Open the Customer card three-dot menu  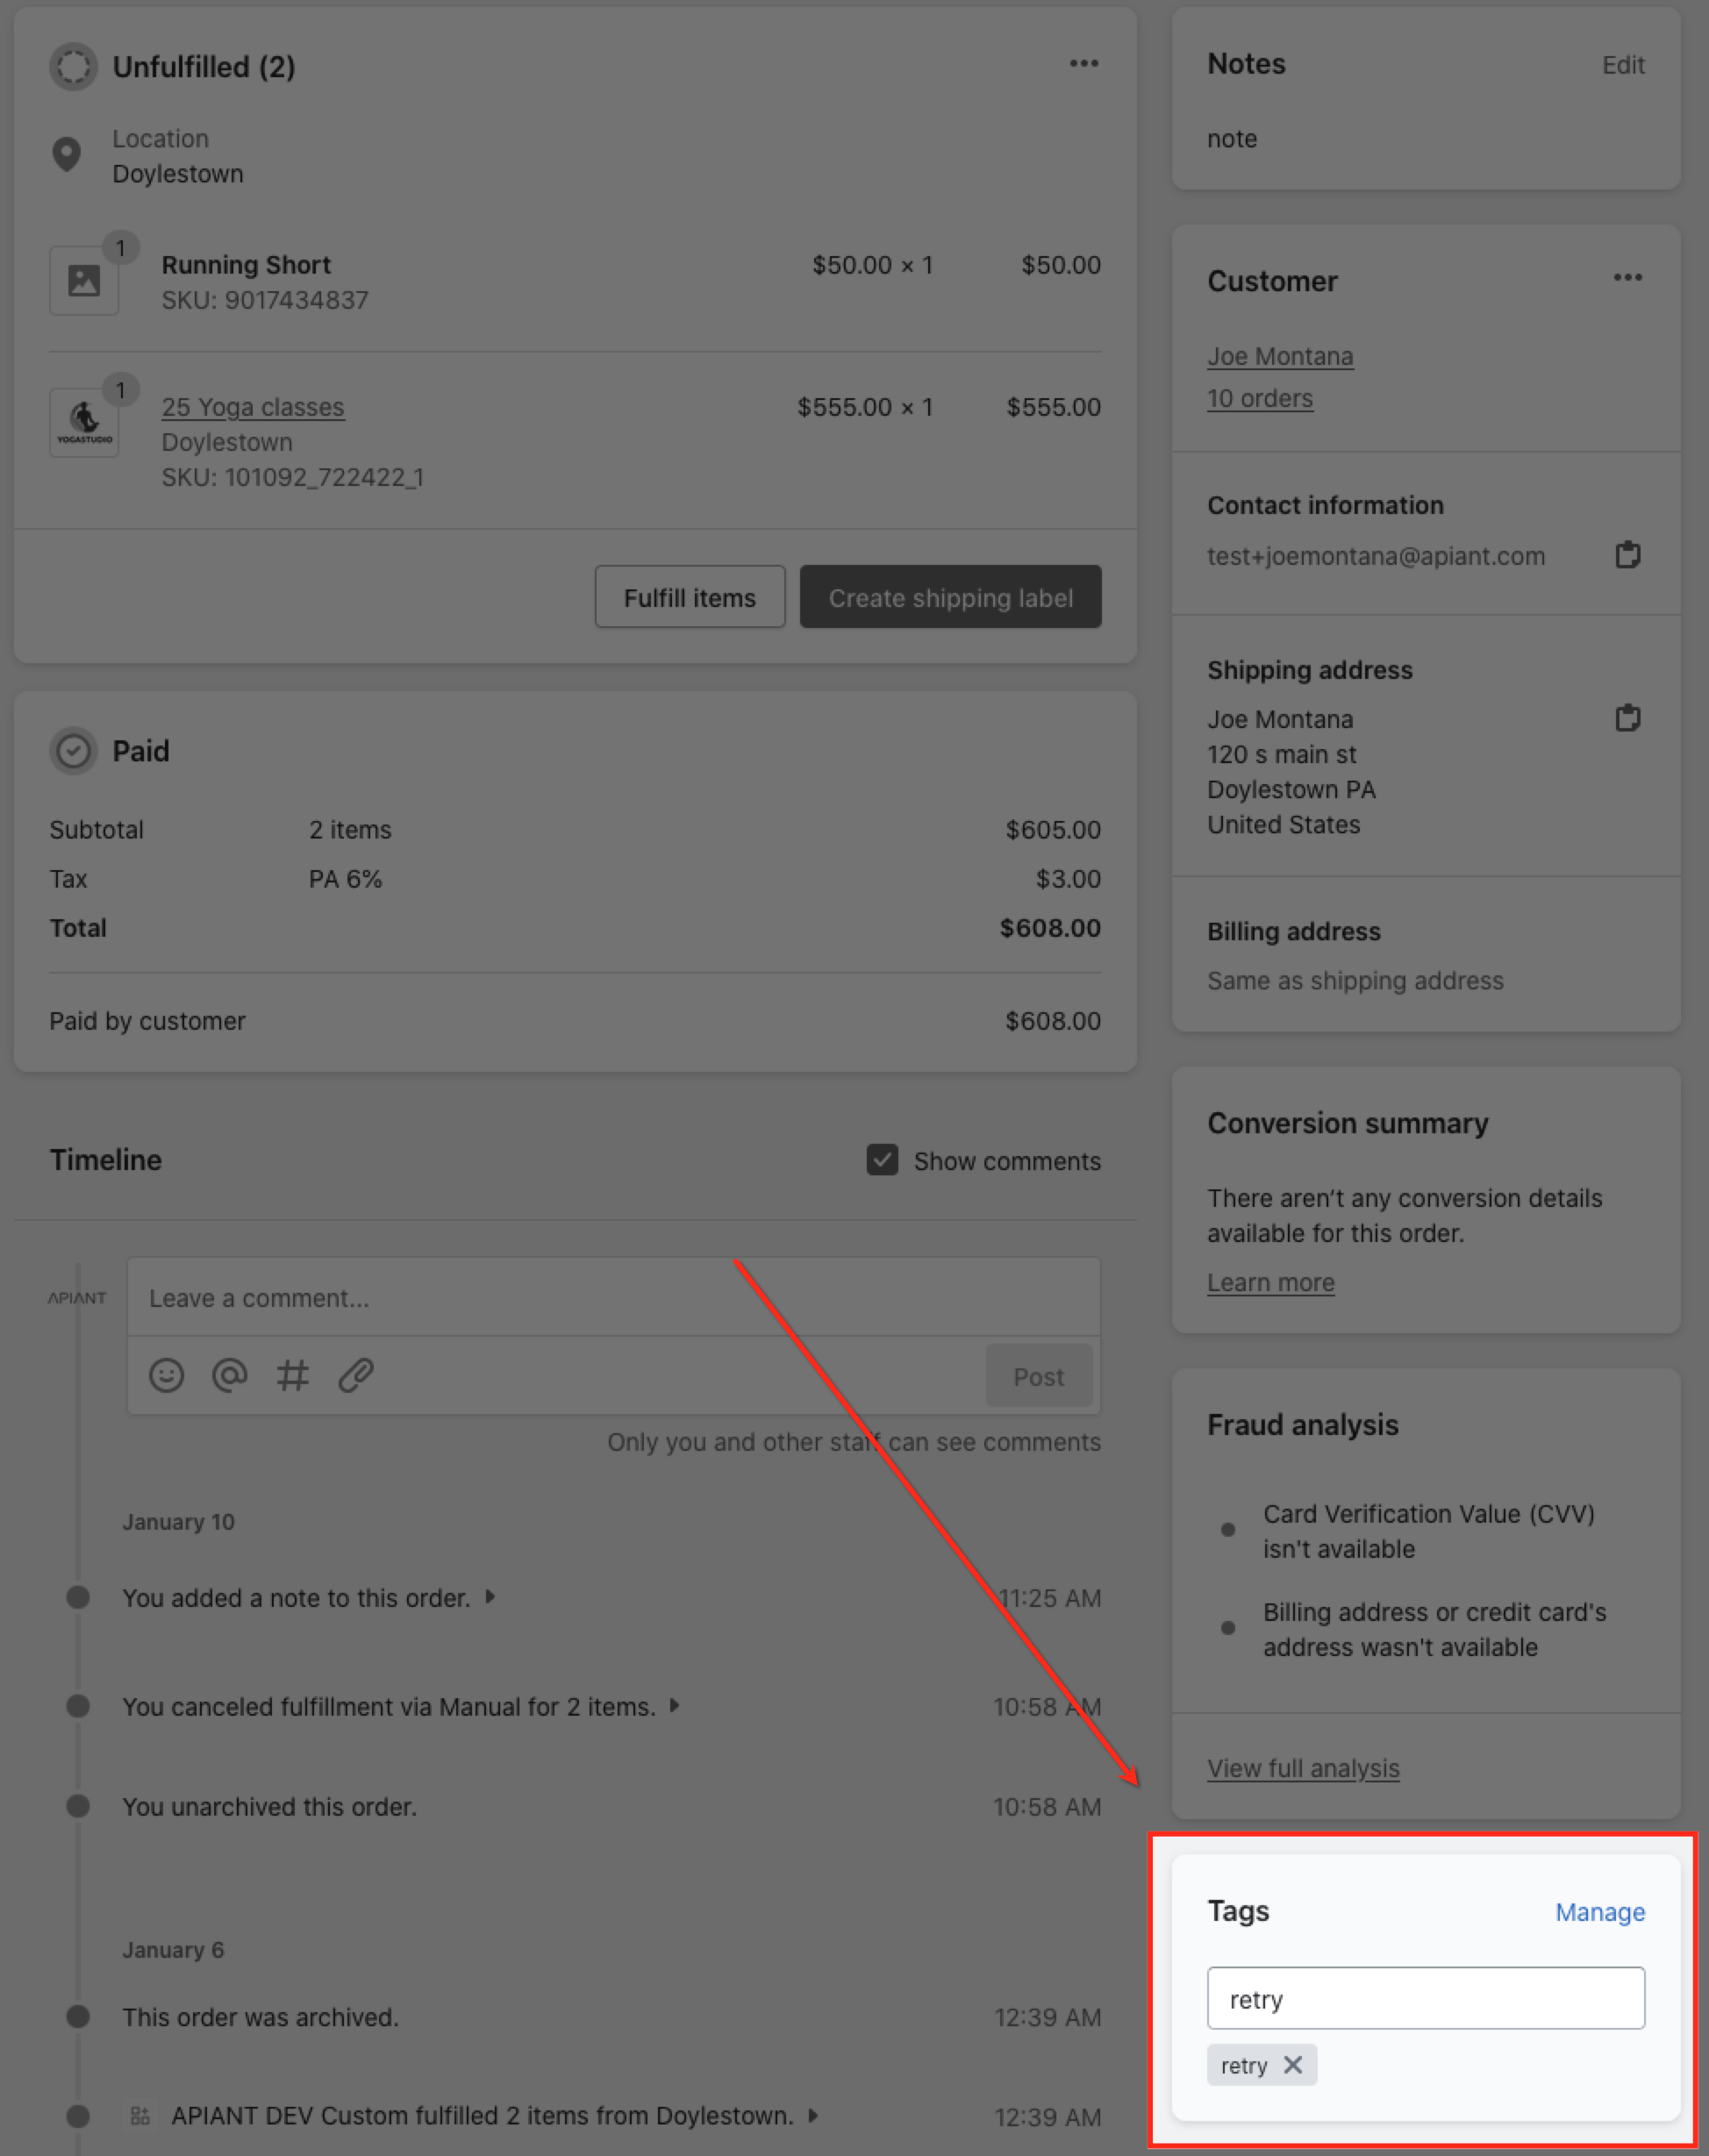click(x=1627, y=278)
